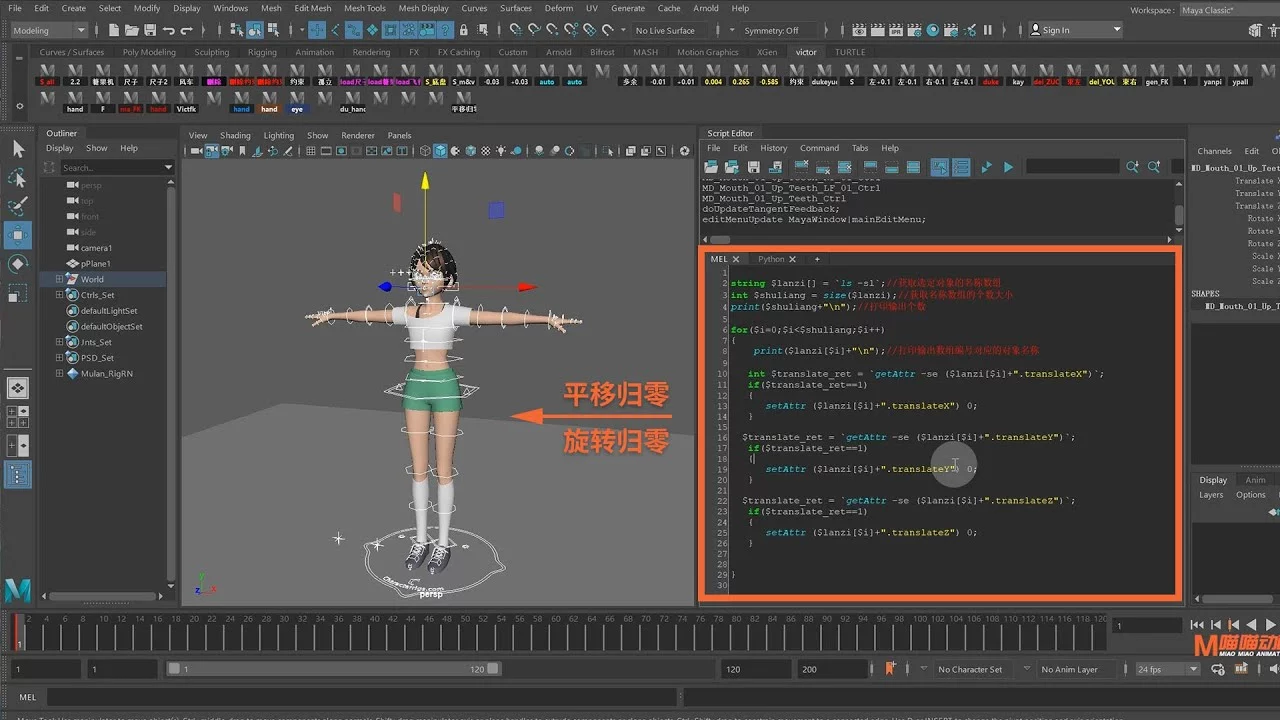Toggle Echo All Commands in Script Editor
This screenshot has width=1280, height=720.
(x=940, y=167)
